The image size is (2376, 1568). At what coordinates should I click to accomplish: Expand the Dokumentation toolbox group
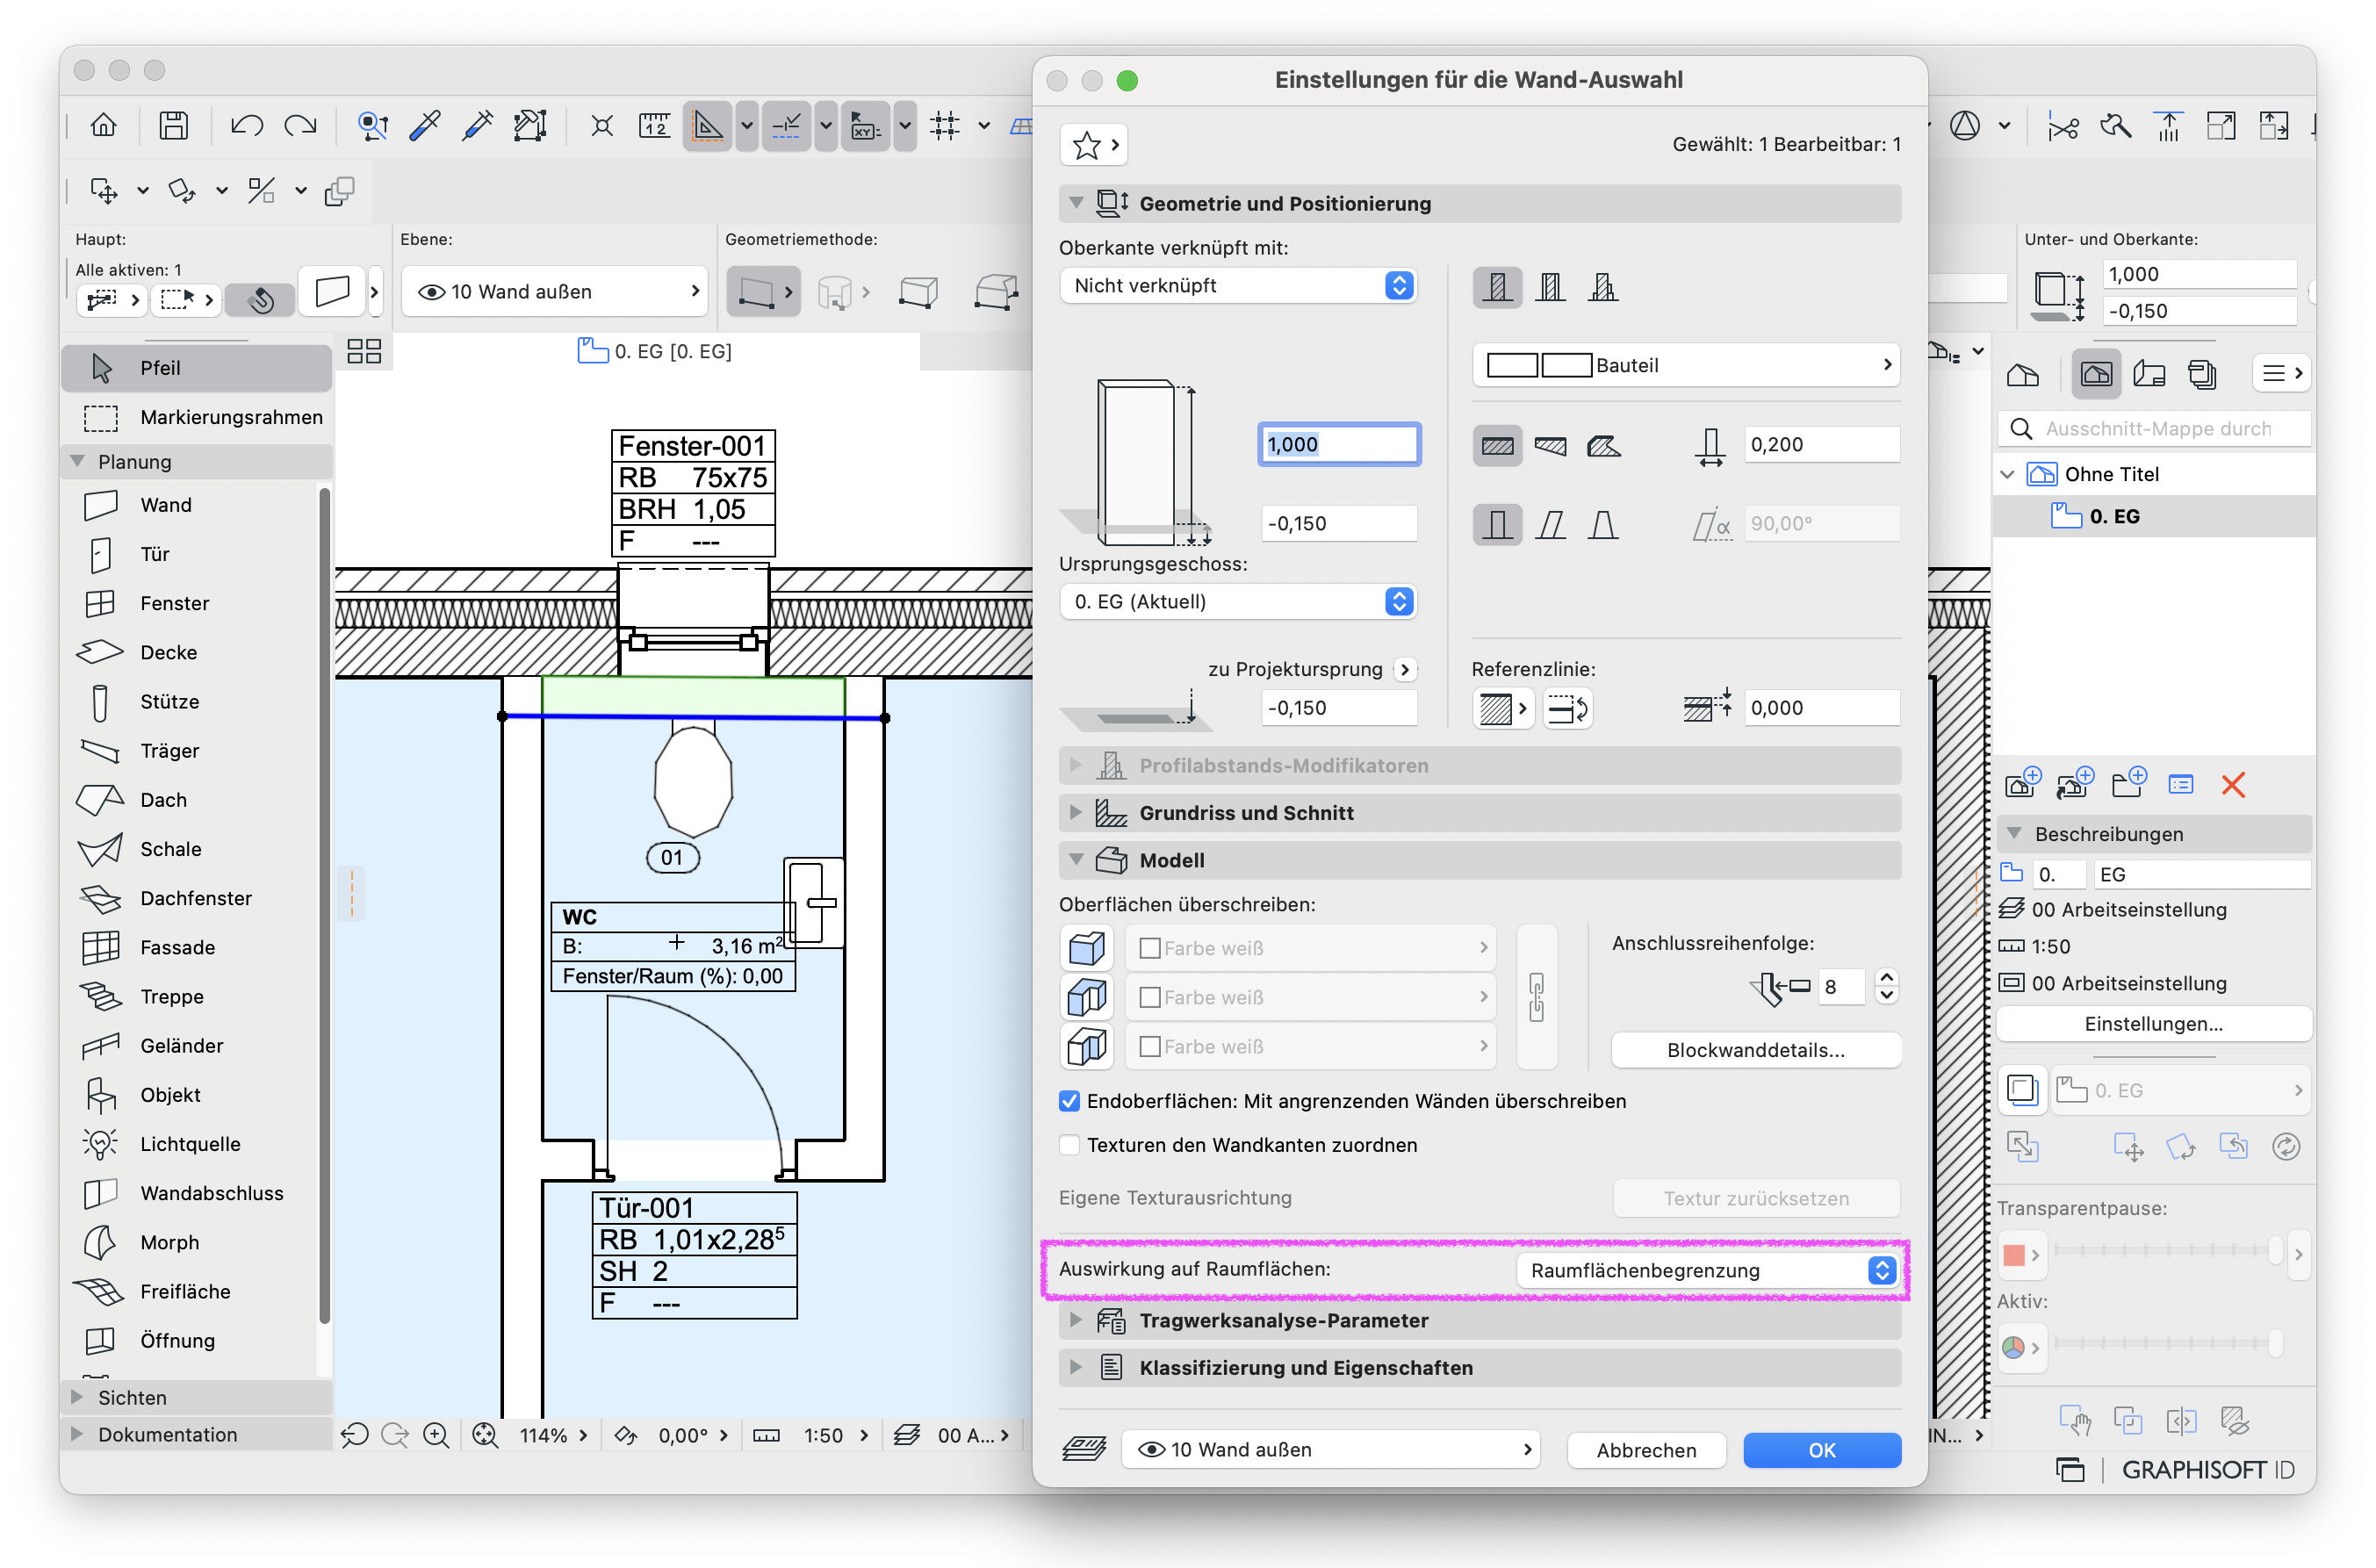click(x=76, y=1433)
